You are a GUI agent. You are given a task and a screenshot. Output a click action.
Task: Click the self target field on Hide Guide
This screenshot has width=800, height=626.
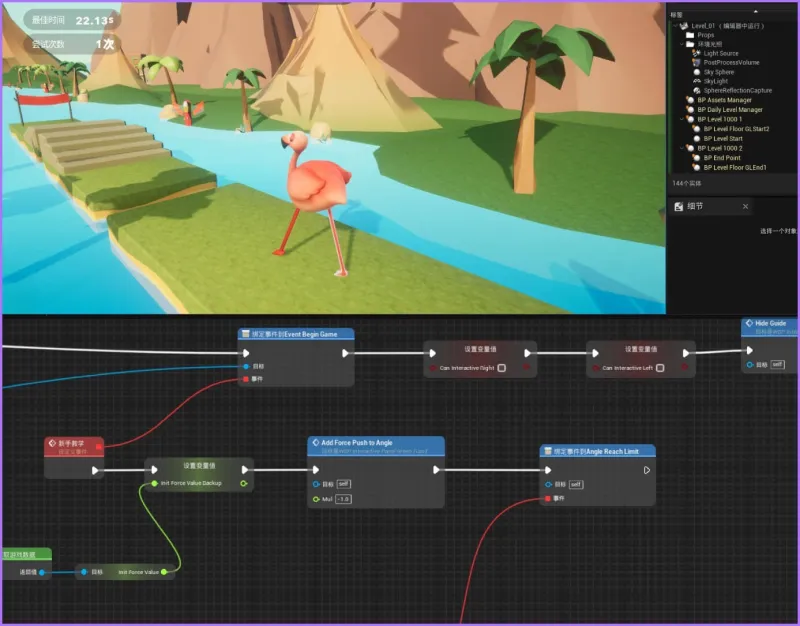(x=777, y=364)
